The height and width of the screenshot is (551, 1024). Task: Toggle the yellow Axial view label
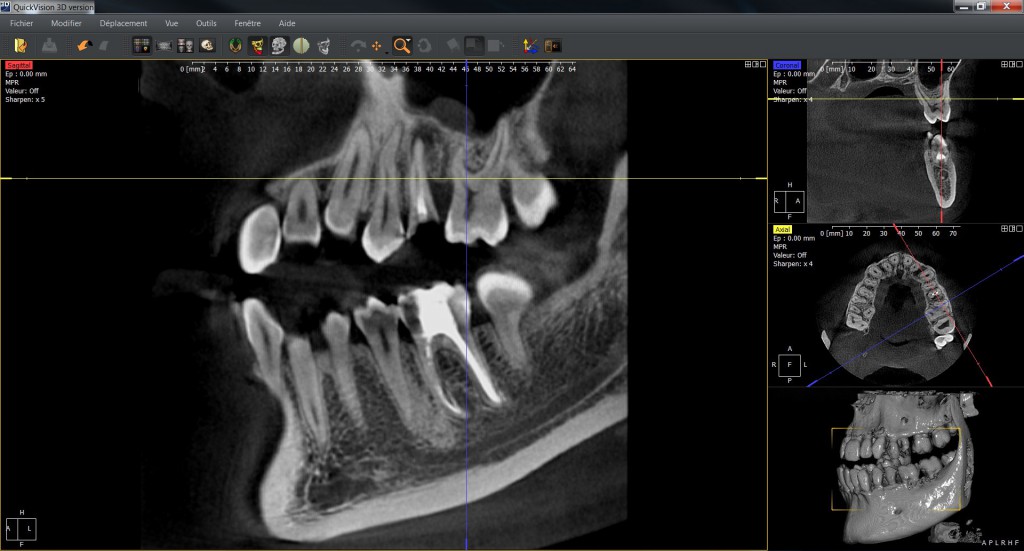click(784, 229)
